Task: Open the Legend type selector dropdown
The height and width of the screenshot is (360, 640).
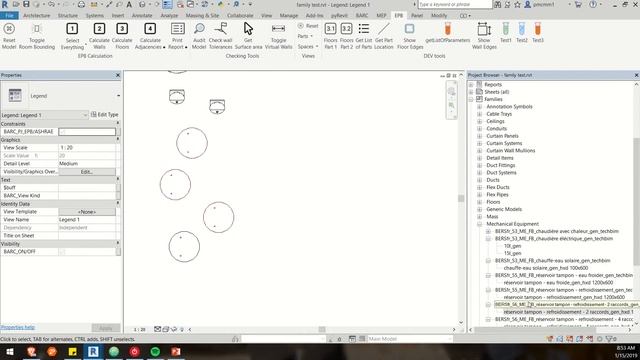Action: (118, 96)
